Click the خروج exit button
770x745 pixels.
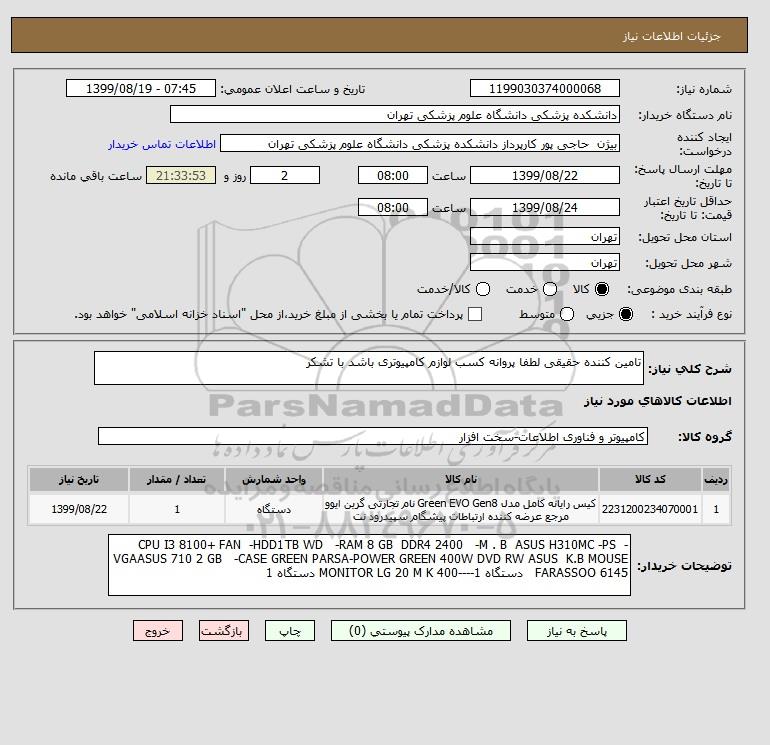click(158, 631)
